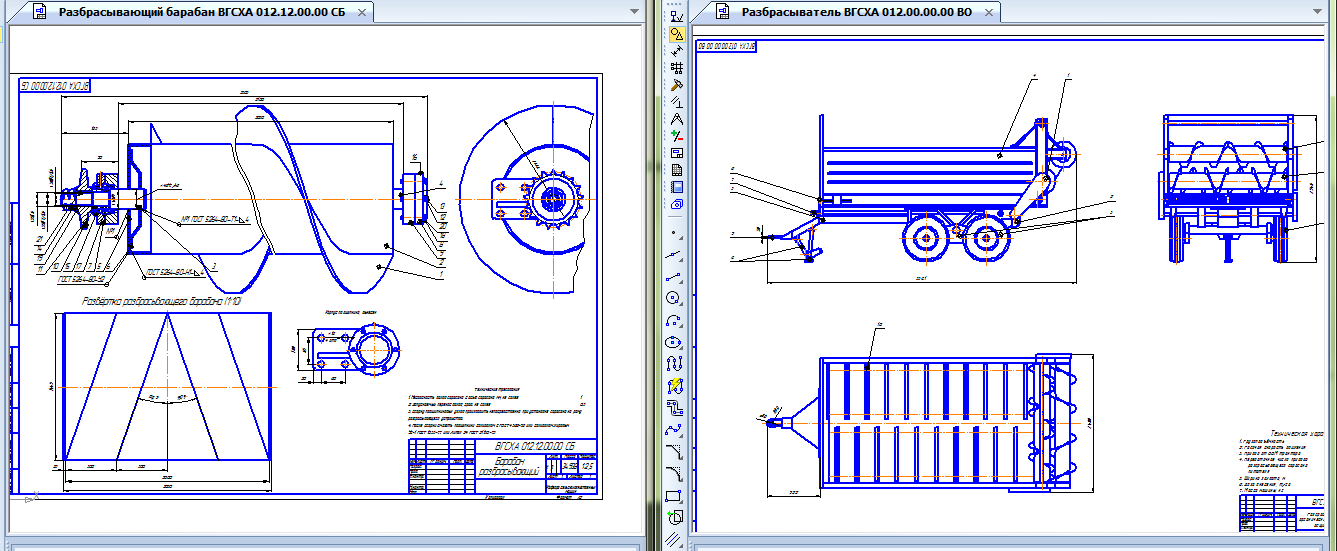Viewport: 1337px width, 551px height.
Task: Select the Hatch tool
Action: pos(675,539)
